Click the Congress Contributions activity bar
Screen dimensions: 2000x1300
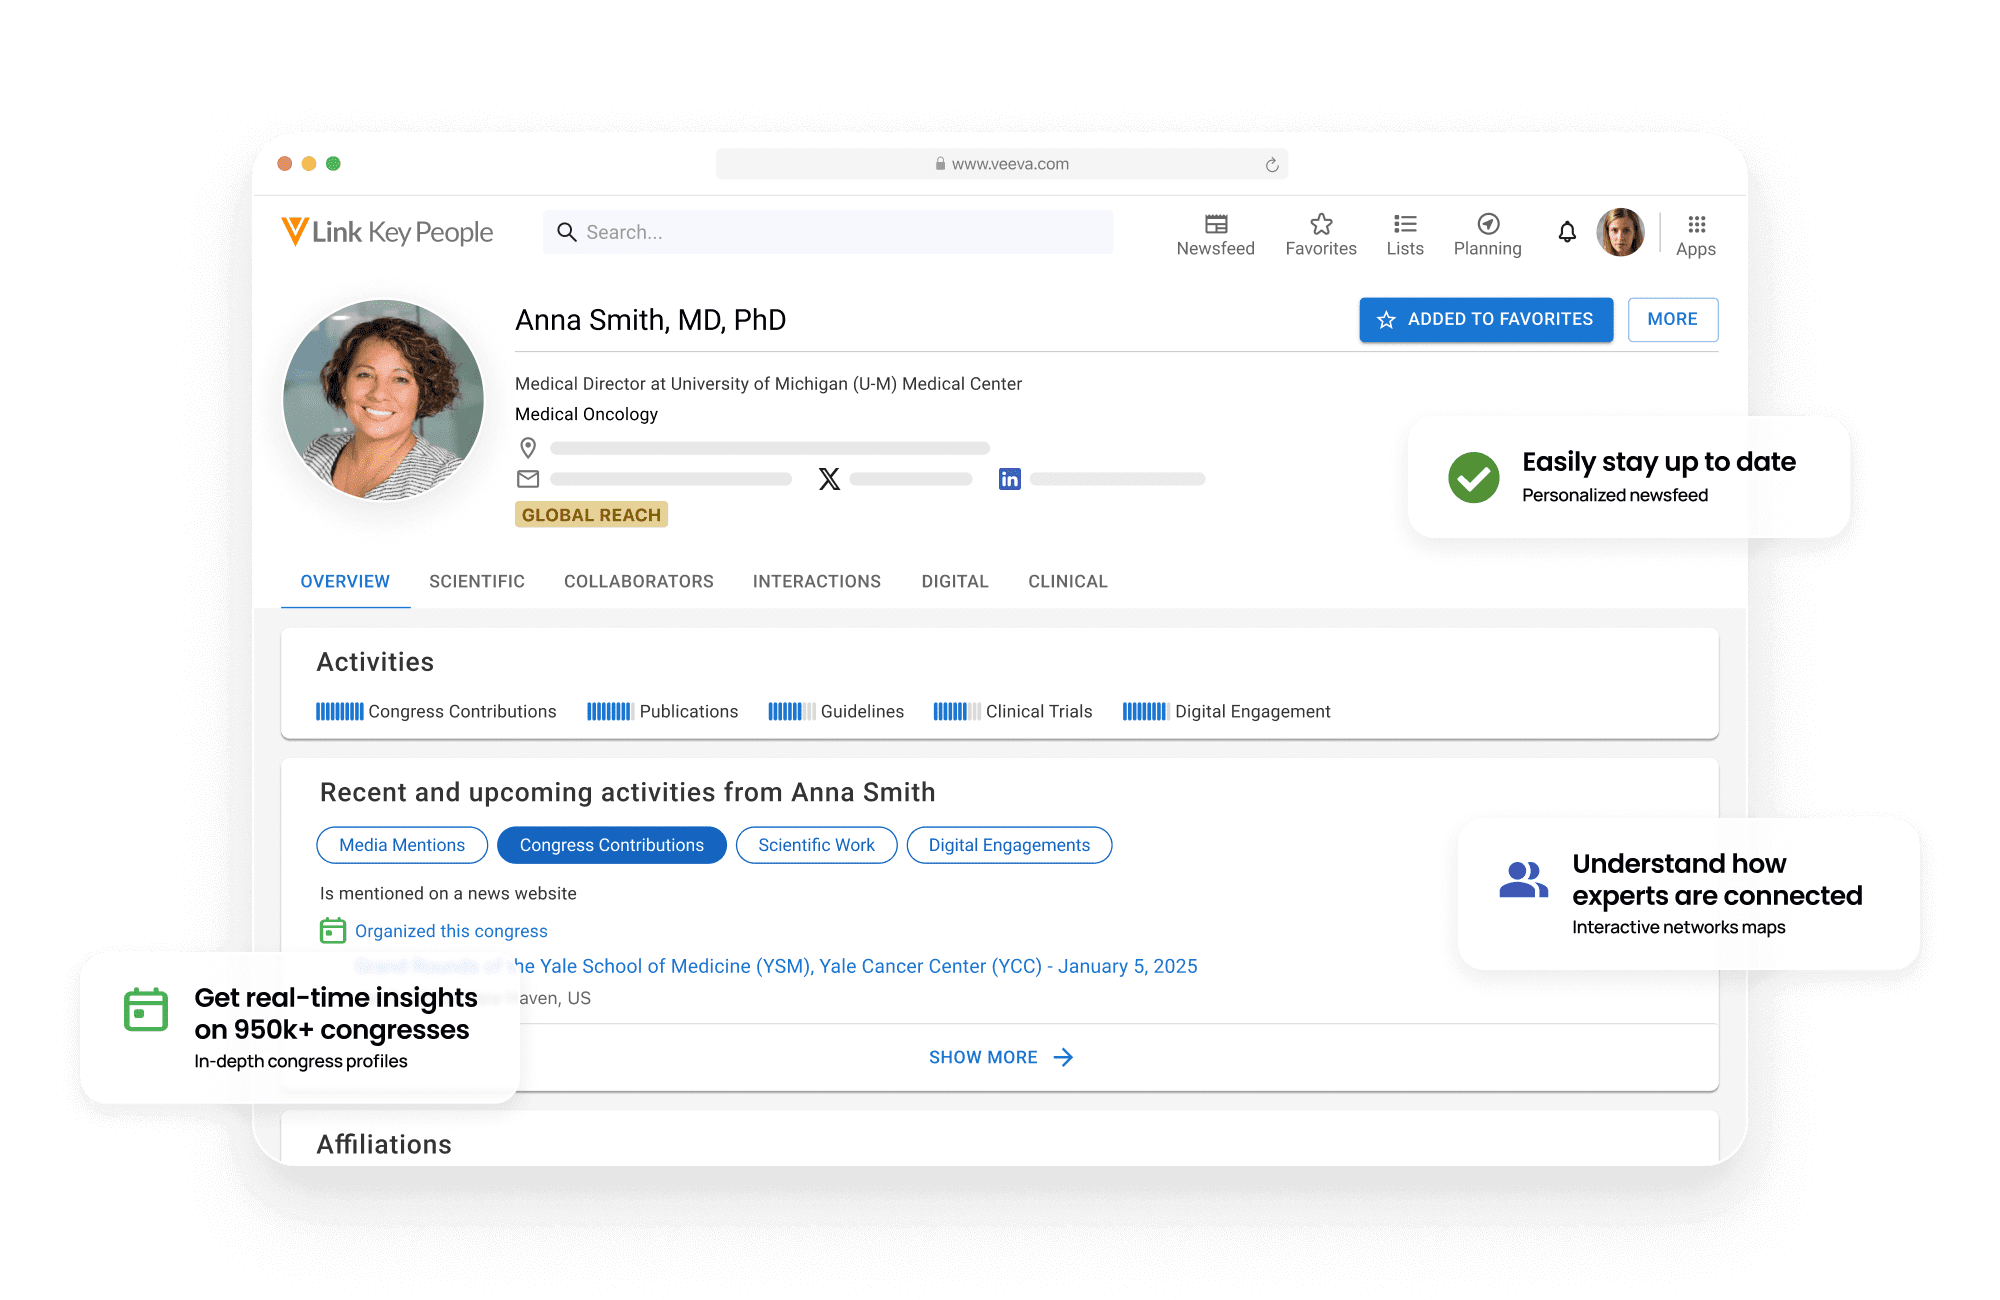pyautogui.click(x=340, y=711)
